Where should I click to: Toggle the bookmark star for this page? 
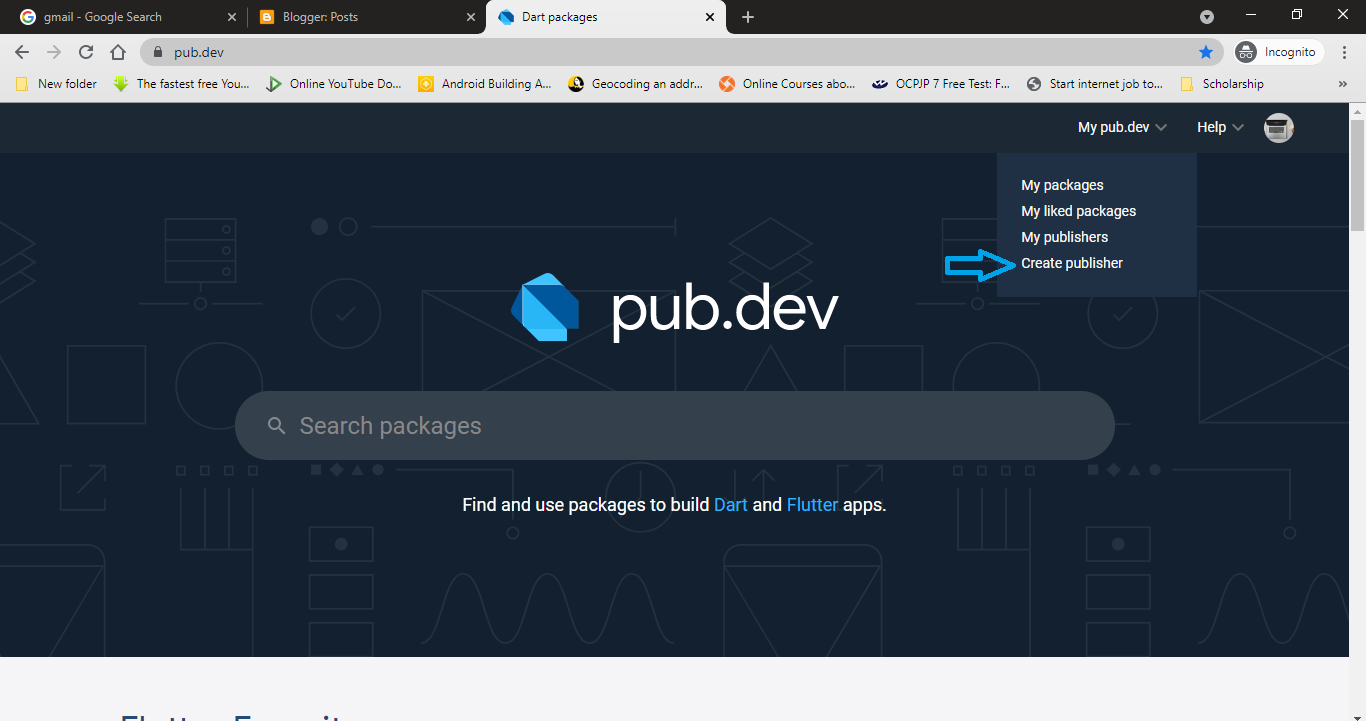click(1206, 49)
